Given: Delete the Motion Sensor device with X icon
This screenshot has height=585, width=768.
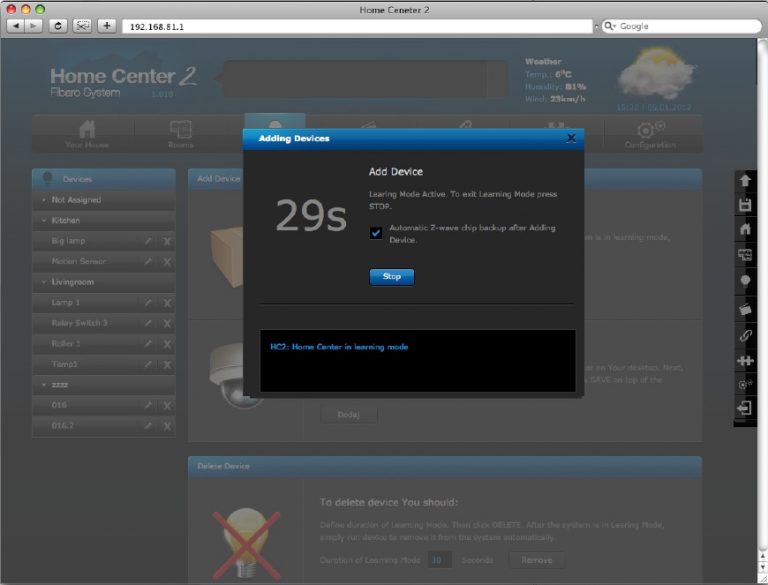Looking at the screenshot, I should pos(167,262).
